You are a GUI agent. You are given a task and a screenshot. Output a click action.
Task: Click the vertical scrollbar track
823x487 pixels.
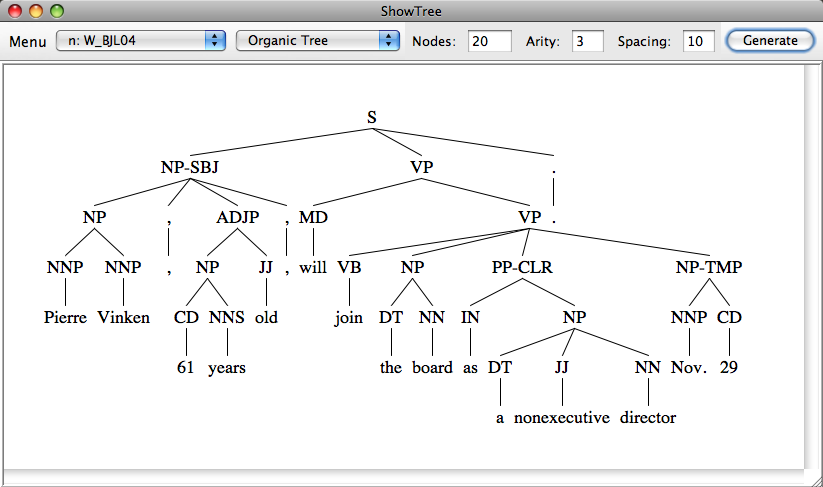(811, 265)
